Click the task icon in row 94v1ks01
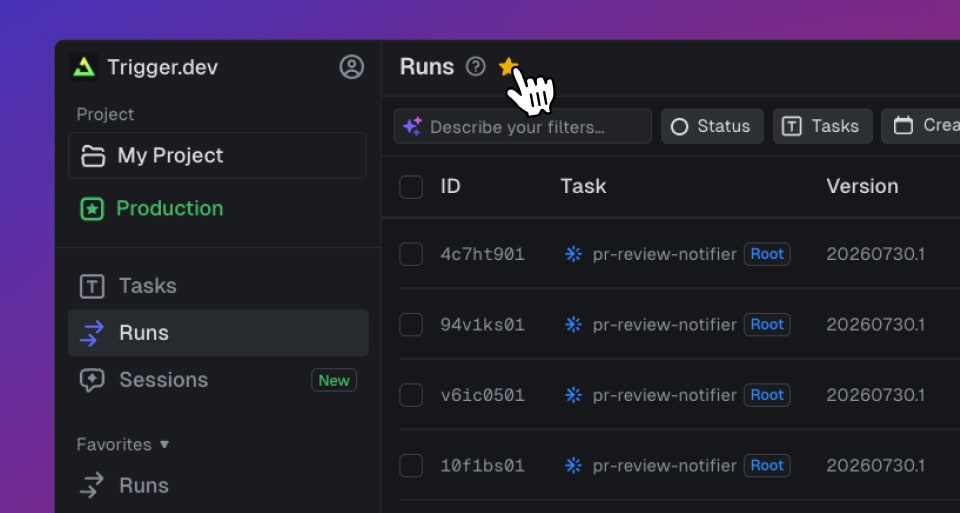The image size is (960, 513). click(573, 324)
